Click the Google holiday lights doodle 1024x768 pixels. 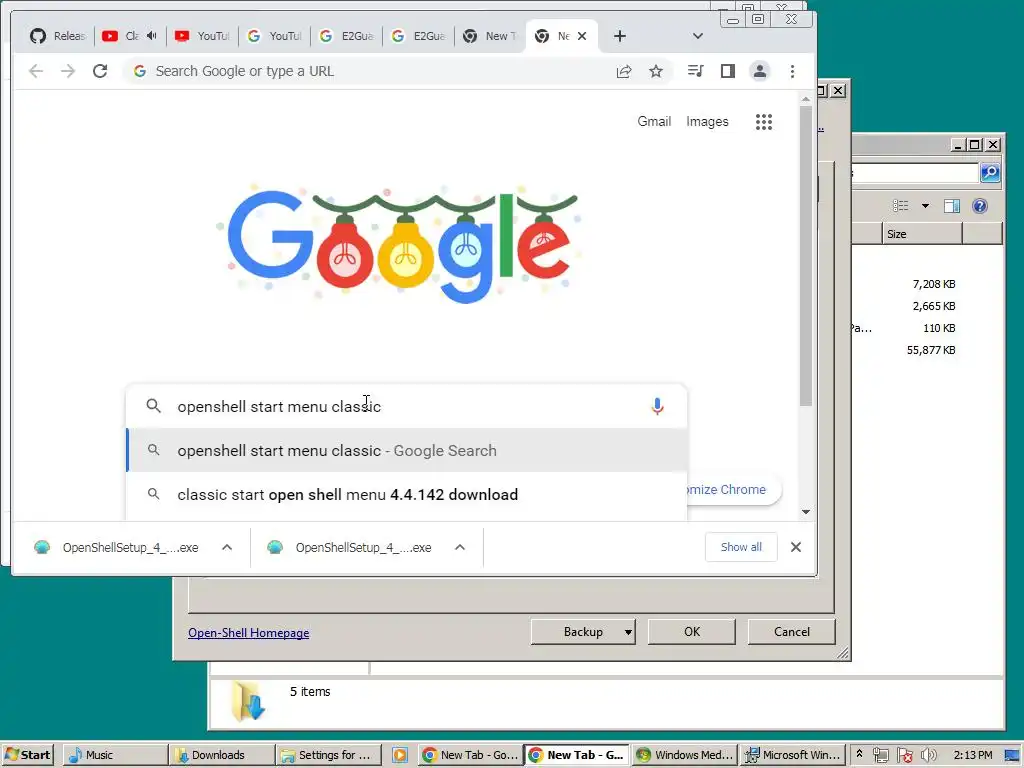click(x=402, y=243)
